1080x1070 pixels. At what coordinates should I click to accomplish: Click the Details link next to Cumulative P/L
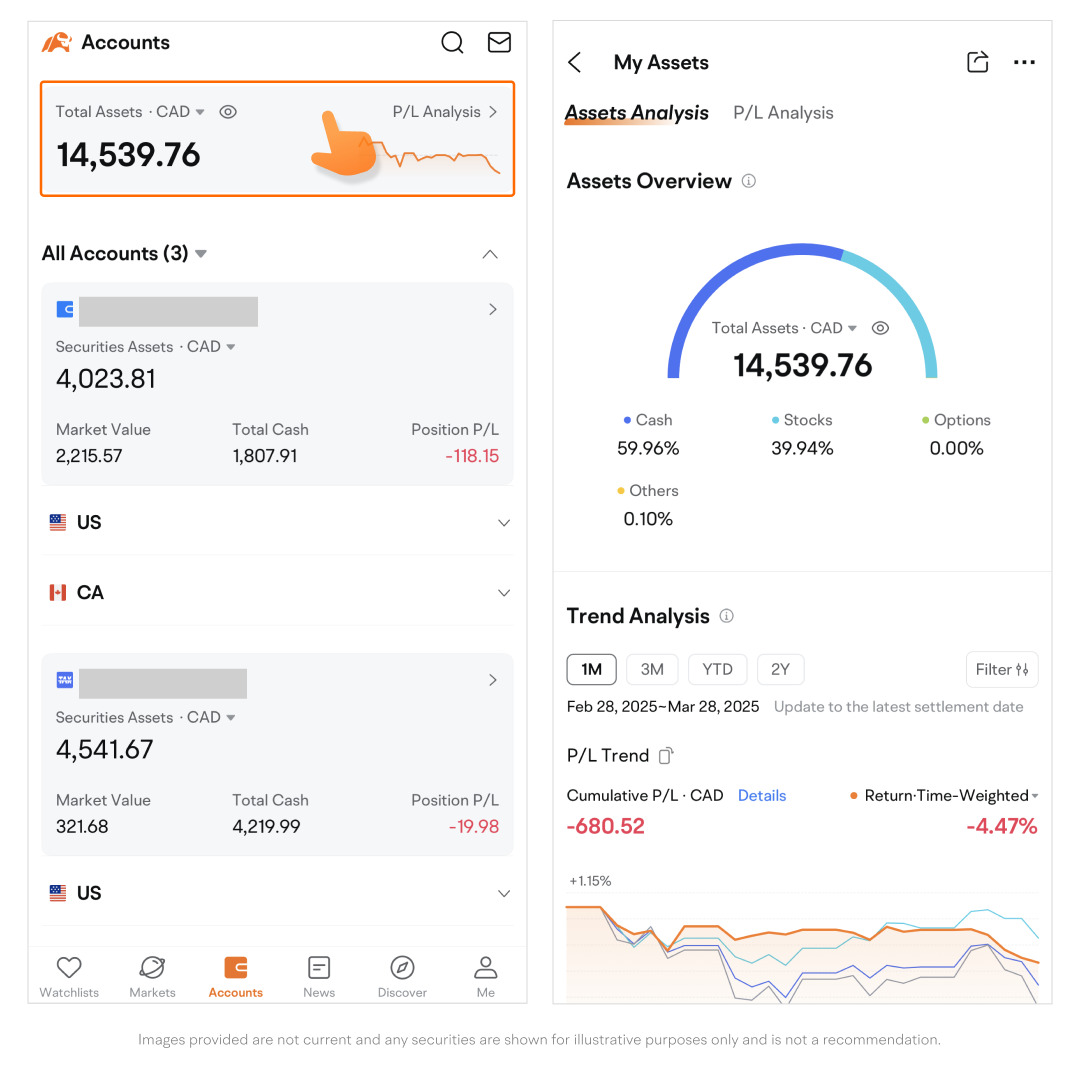[762, 795]
